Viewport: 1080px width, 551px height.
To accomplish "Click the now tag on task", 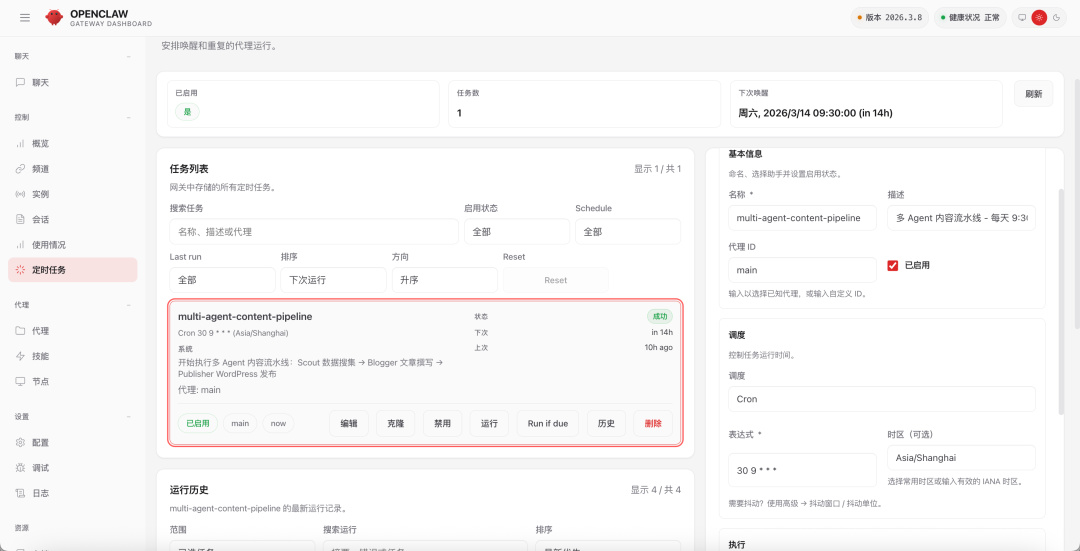I will [x=278, y=424].
